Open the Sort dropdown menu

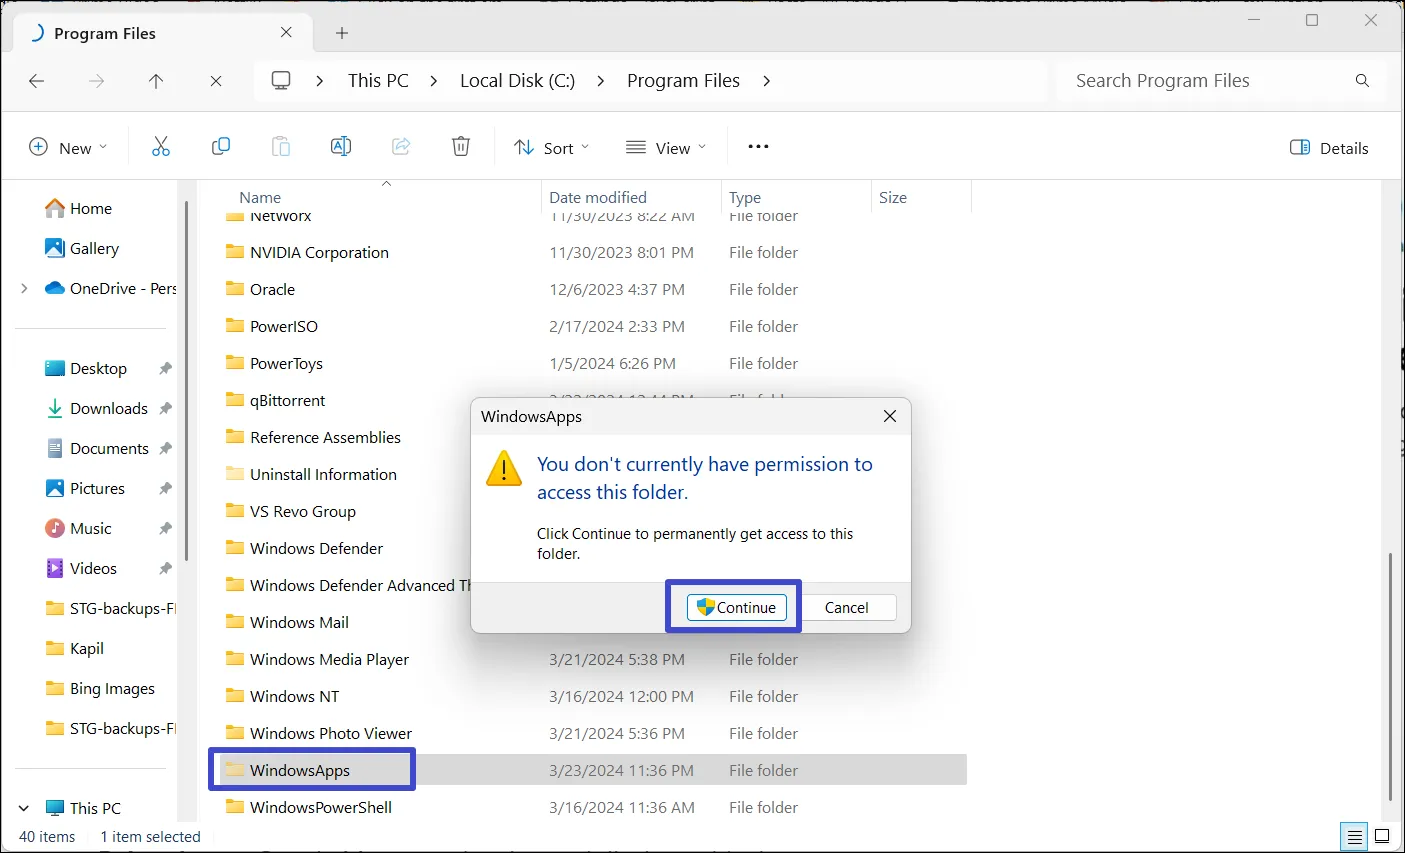point(551,147)
